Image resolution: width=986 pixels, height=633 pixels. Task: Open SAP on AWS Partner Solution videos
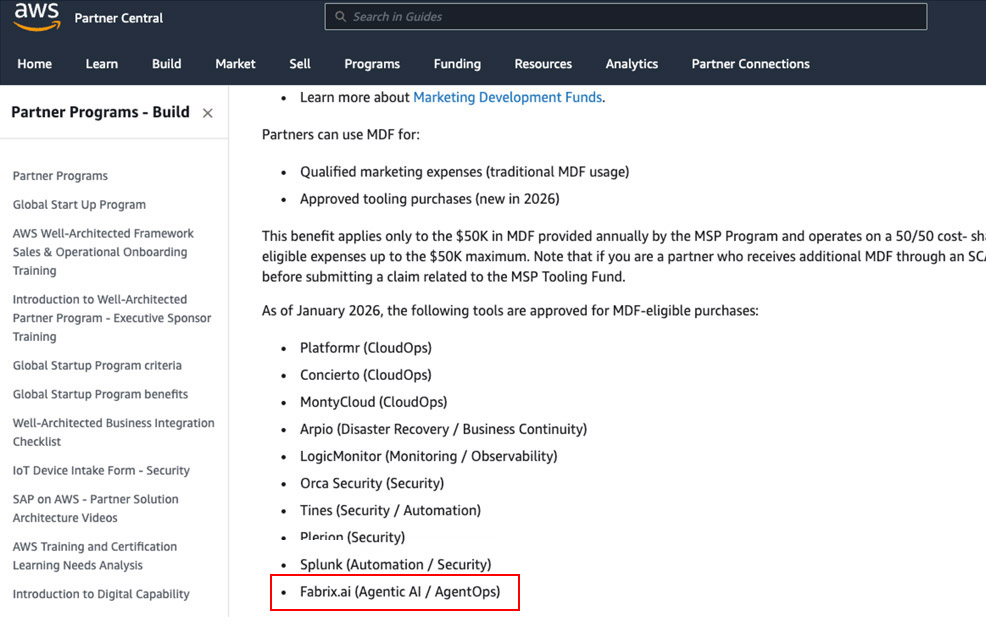96,509
